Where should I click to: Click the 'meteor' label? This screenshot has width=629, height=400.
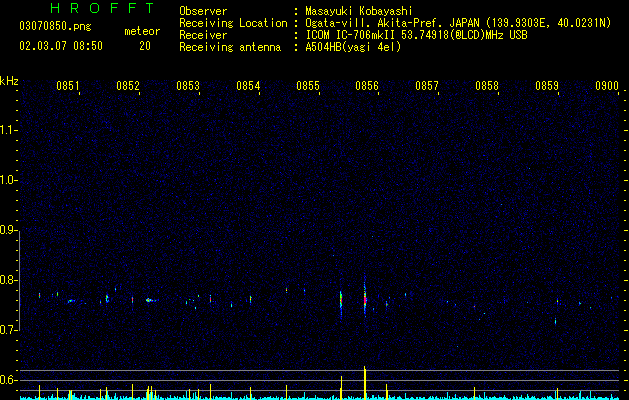click(x=142, y=31)
